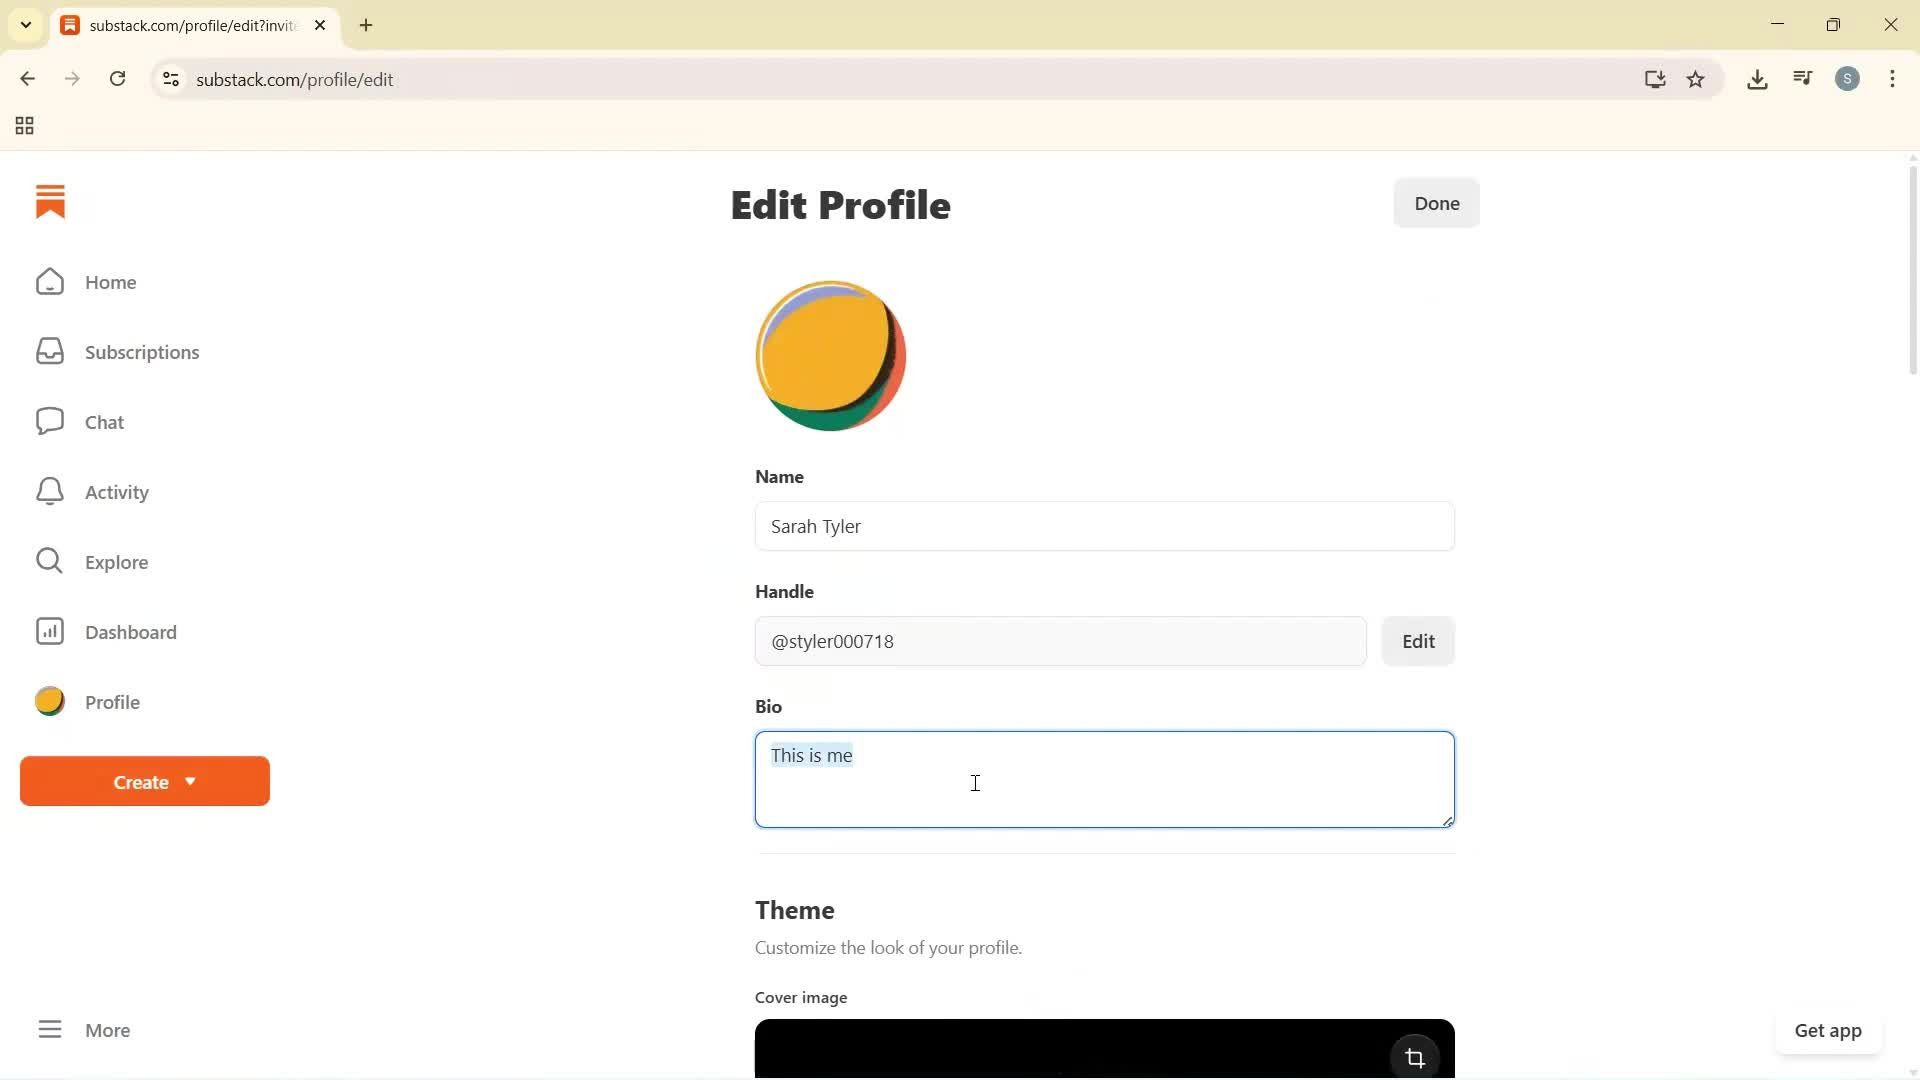
Task: Click inside the Name input field
Action: (x=1104, y=526)
